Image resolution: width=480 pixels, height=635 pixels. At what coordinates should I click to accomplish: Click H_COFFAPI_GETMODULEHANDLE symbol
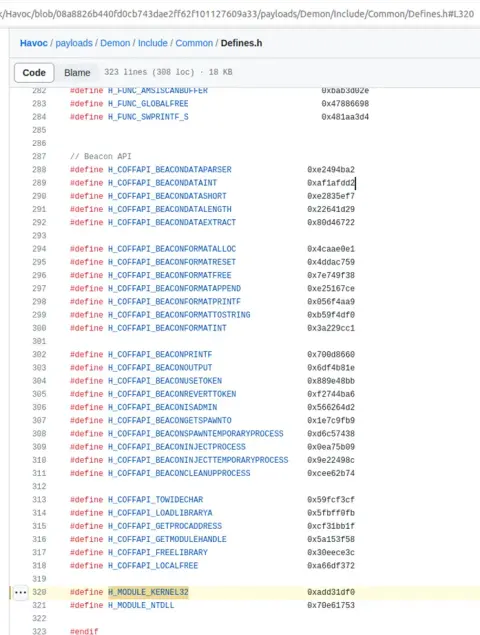point(167,539)
